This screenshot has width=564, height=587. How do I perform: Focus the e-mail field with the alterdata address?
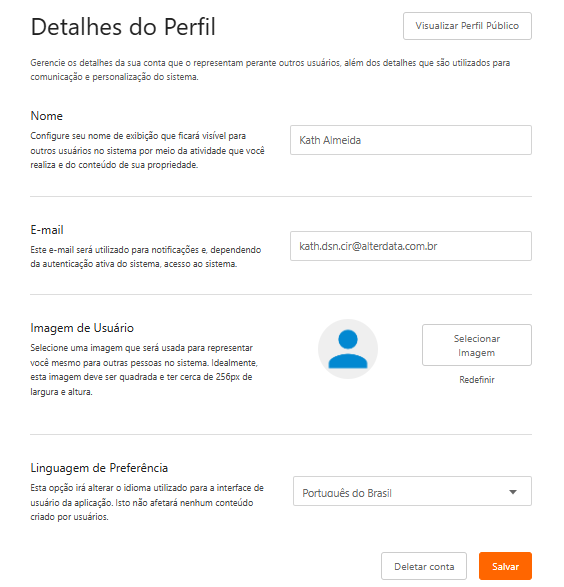411,246
